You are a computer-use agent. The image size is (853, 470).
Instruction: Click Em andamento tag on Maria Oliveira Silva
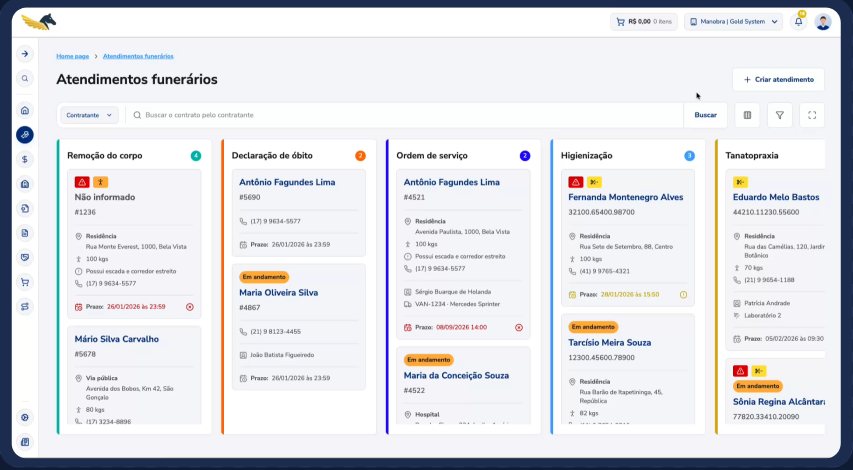tap(264, 277)
